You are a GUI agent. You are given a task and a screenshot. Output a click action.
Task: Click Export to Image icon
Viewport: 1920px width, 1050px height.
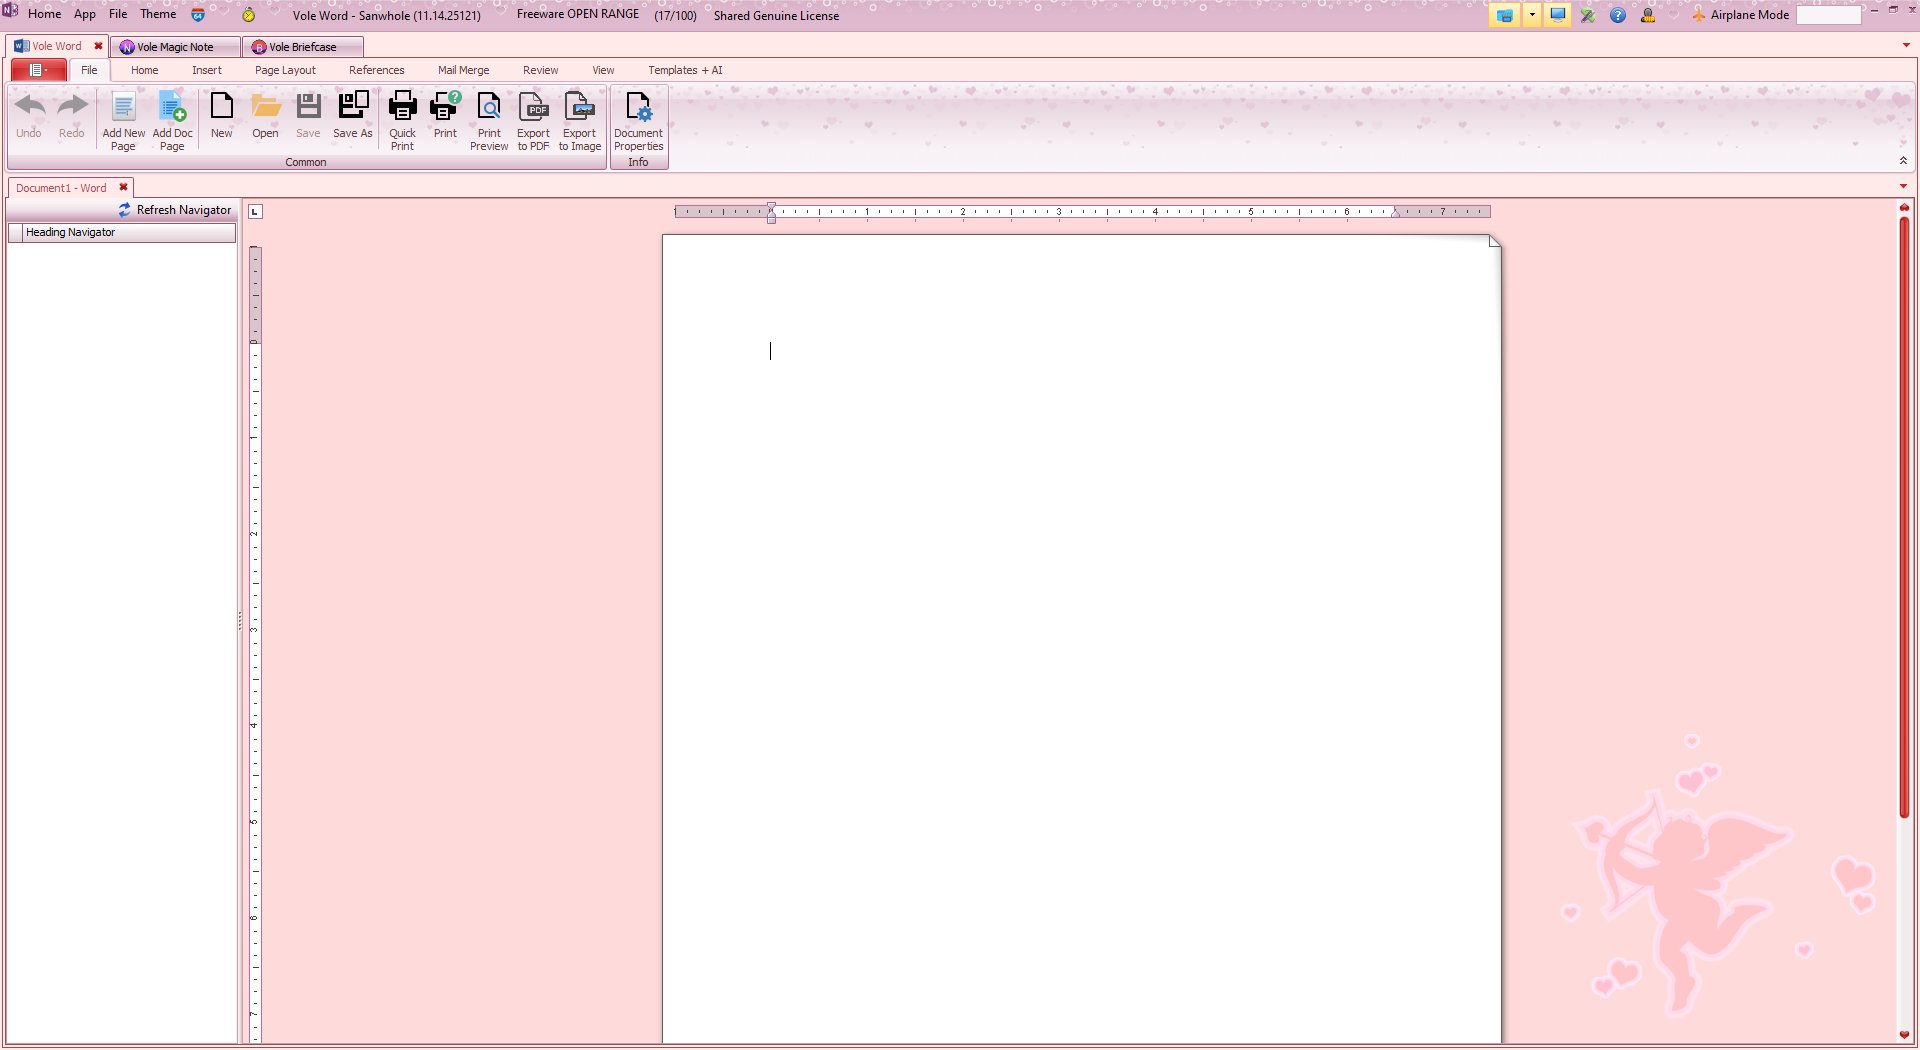[579, 108]
